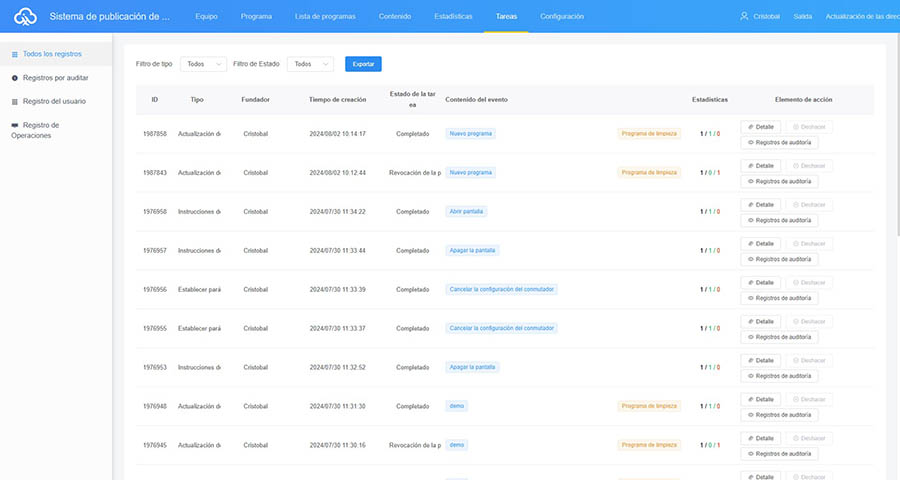Click the timestamp 2024/08/02 10:14:17
Screen dimensions: 900x480
click(338, 134)
